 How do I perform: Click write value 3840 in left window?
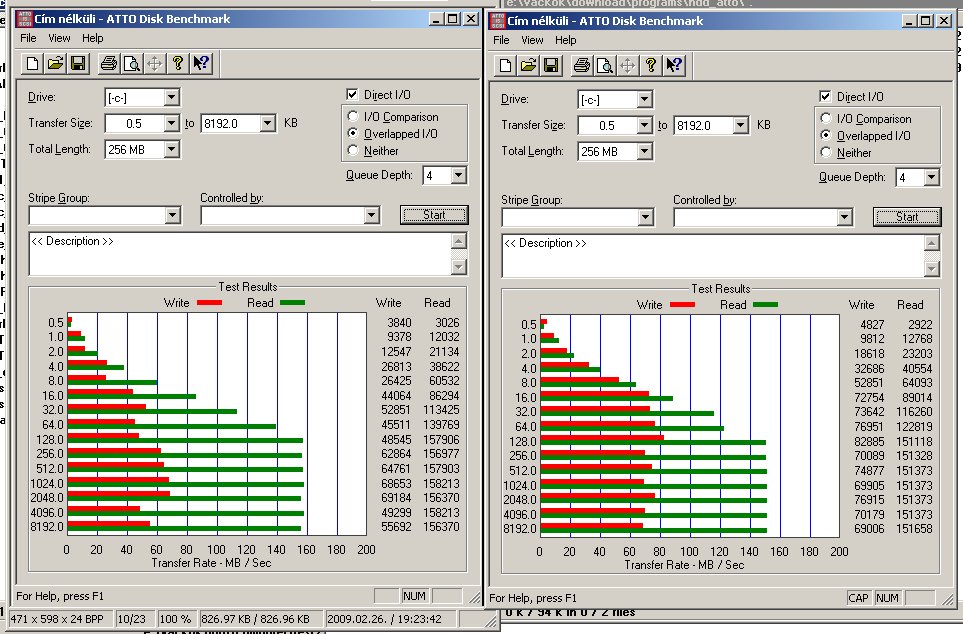coord(399,323)
